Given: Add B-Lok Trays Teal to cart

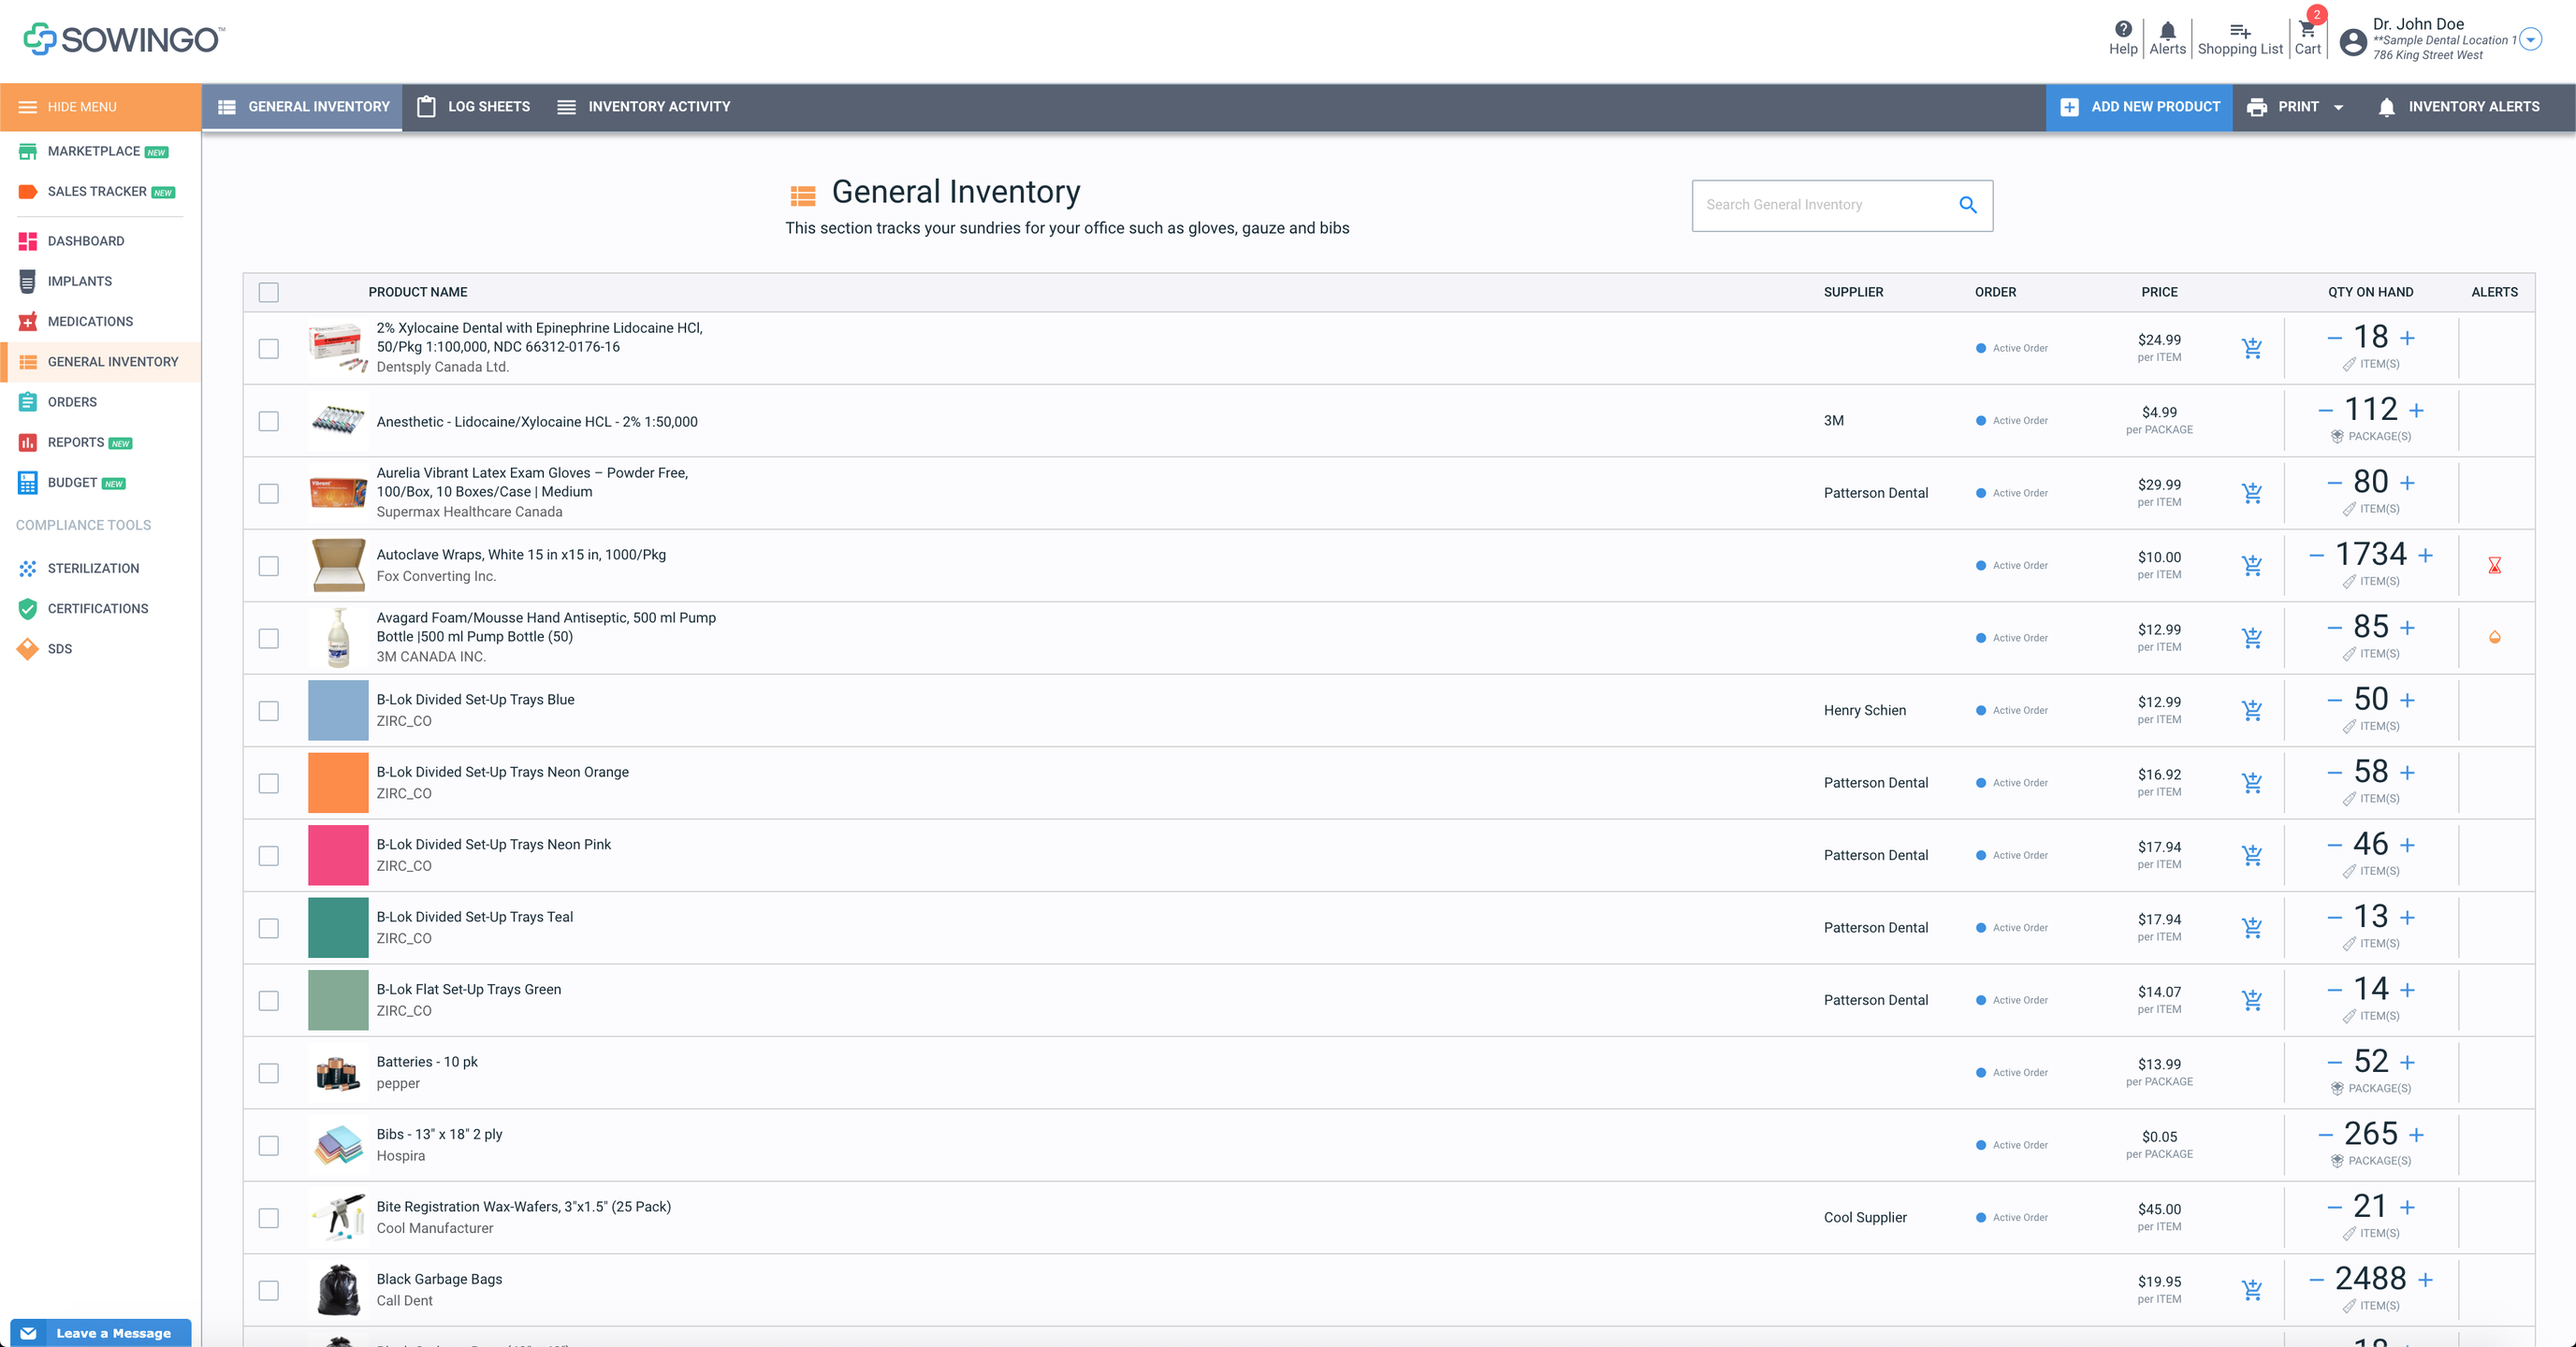Looking at the screenshot, I should coord(2251,928).
